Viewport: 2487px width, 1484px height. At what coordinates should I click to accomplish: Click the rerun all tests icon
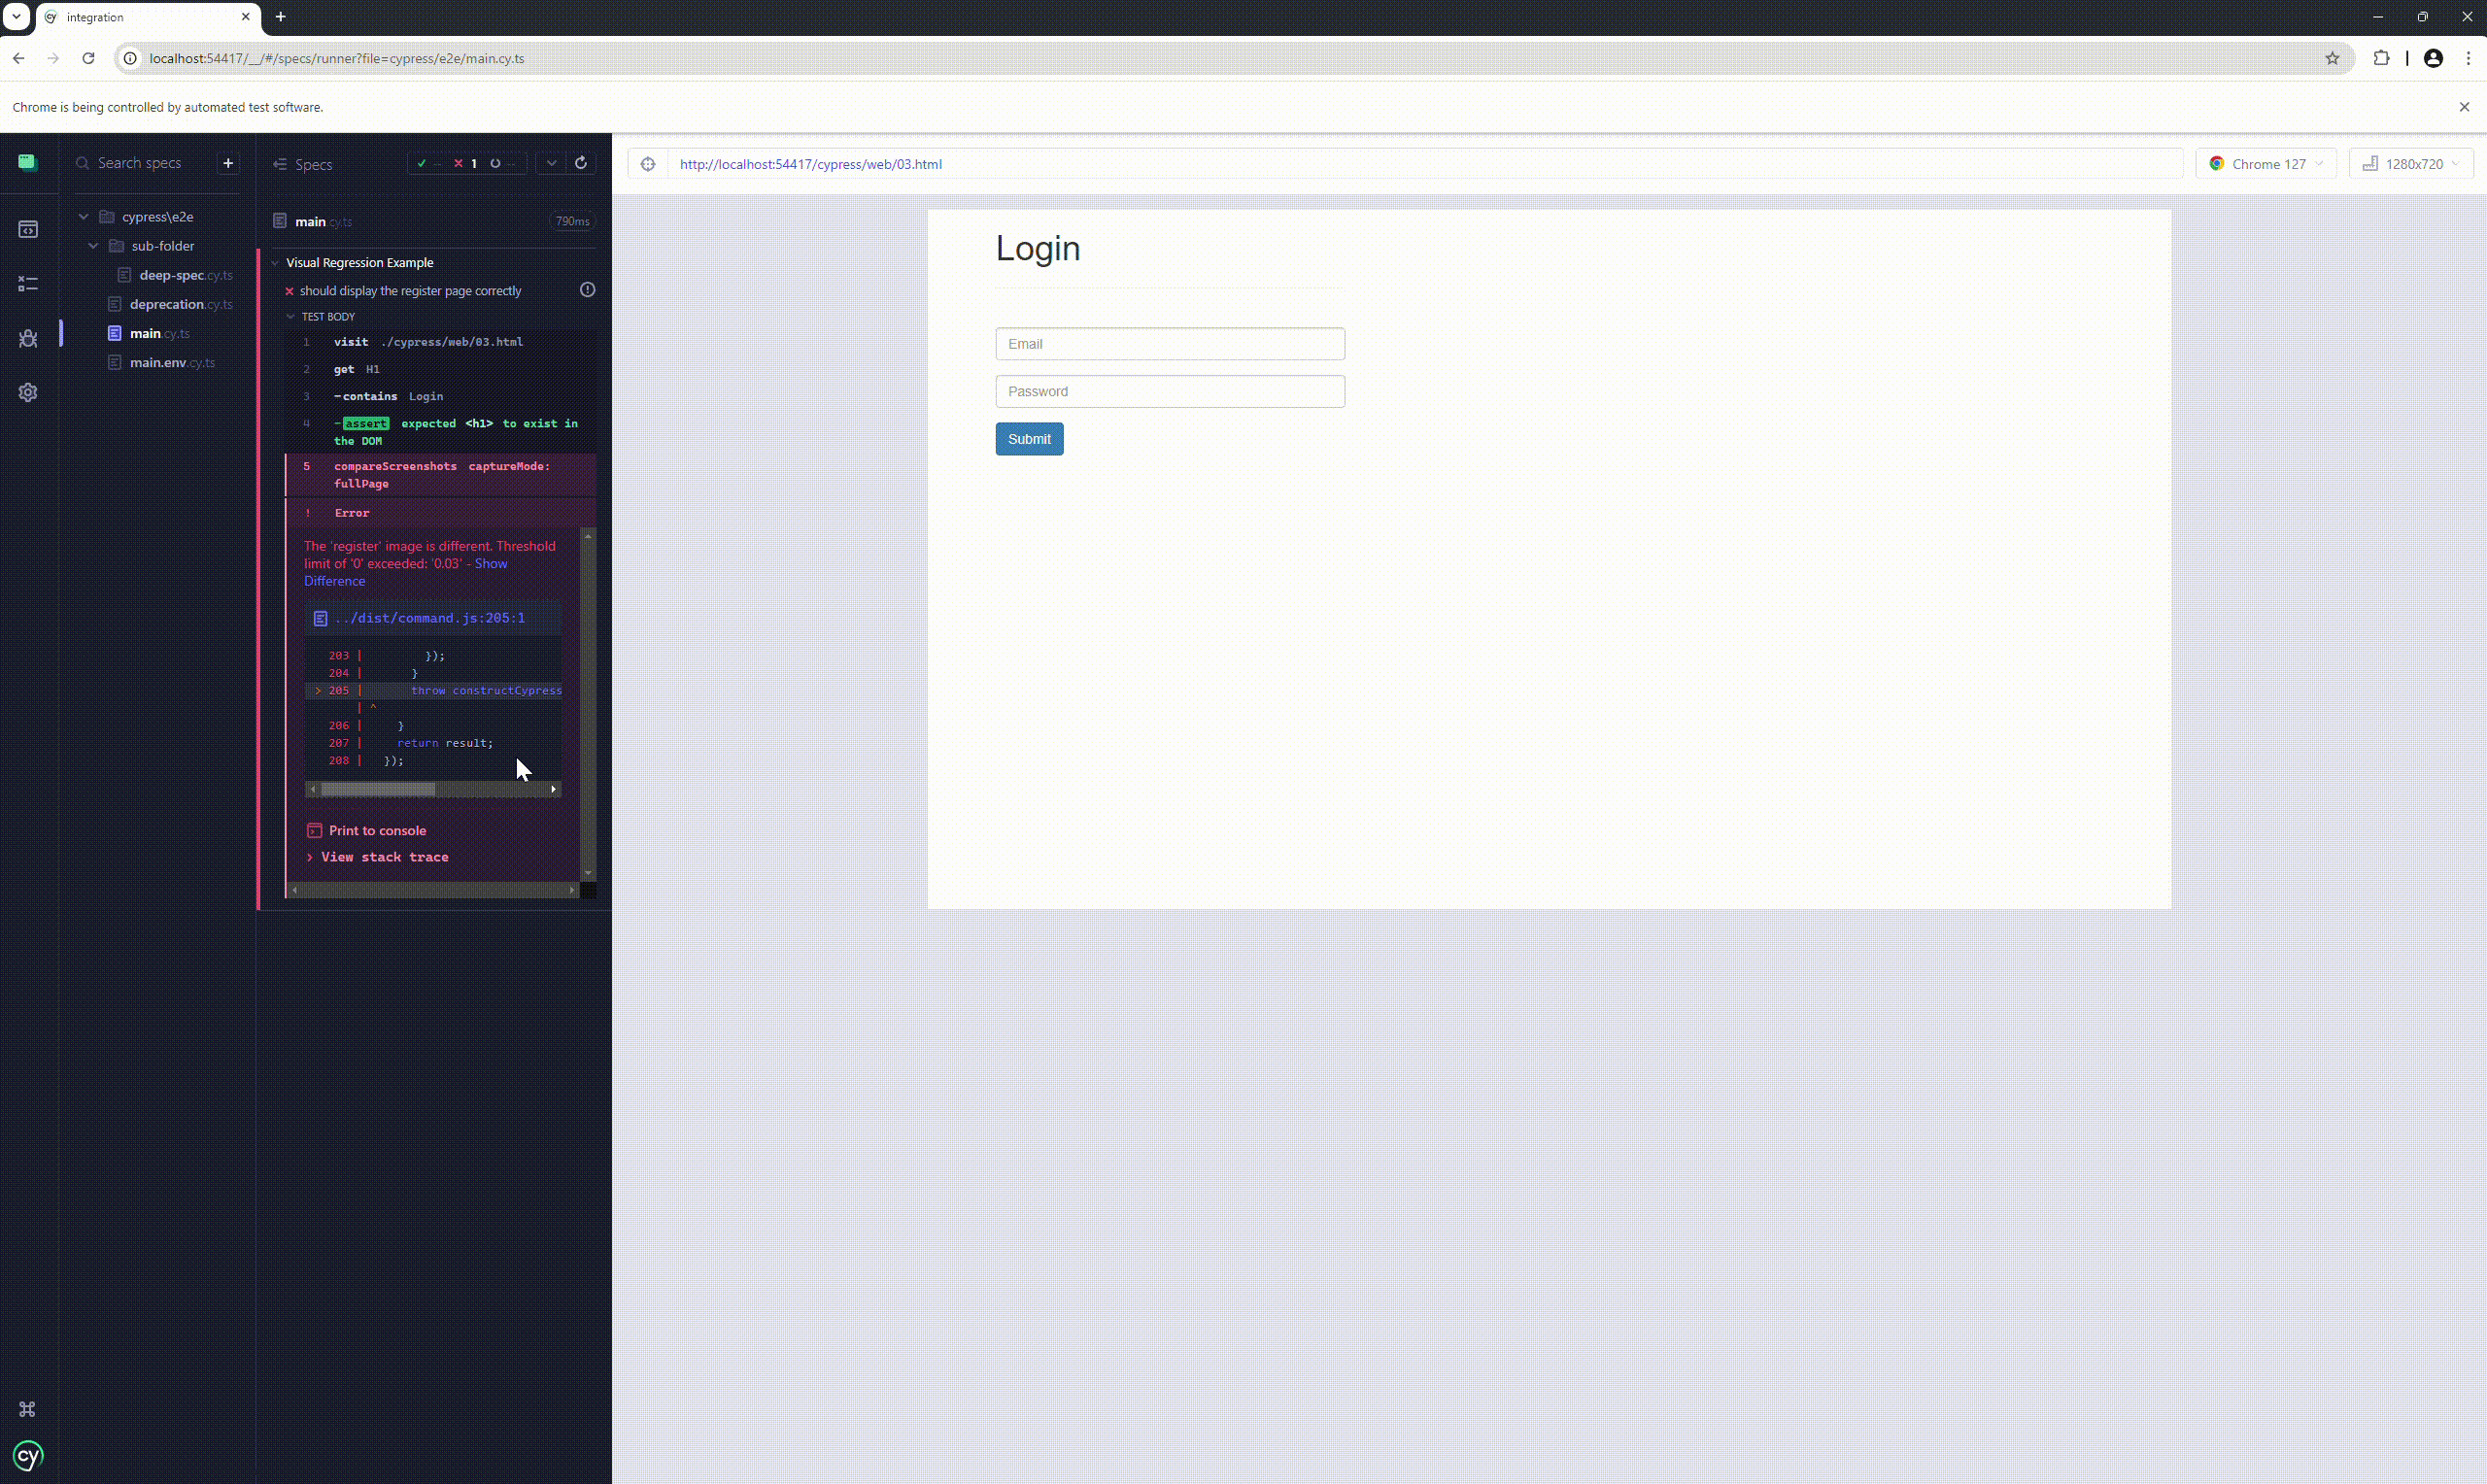pyautogui.click(x=581, y=163)
